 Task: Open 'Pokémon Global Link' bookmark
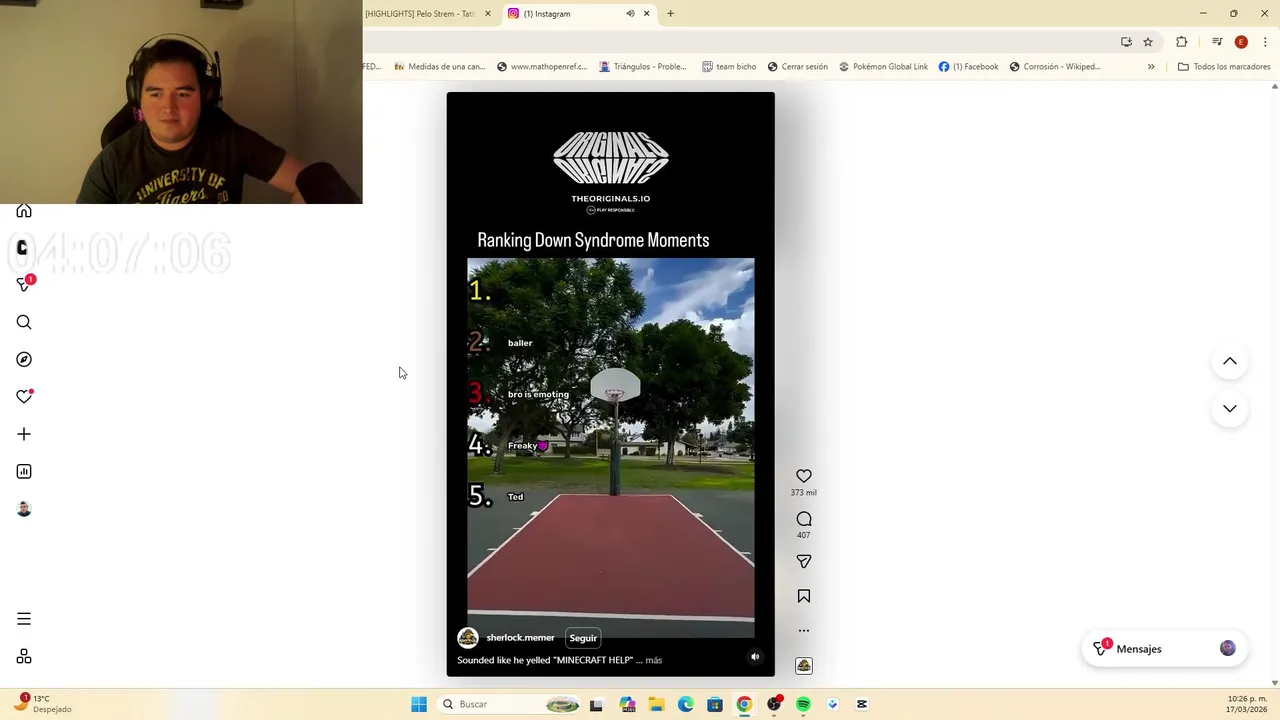pos(883,67)
